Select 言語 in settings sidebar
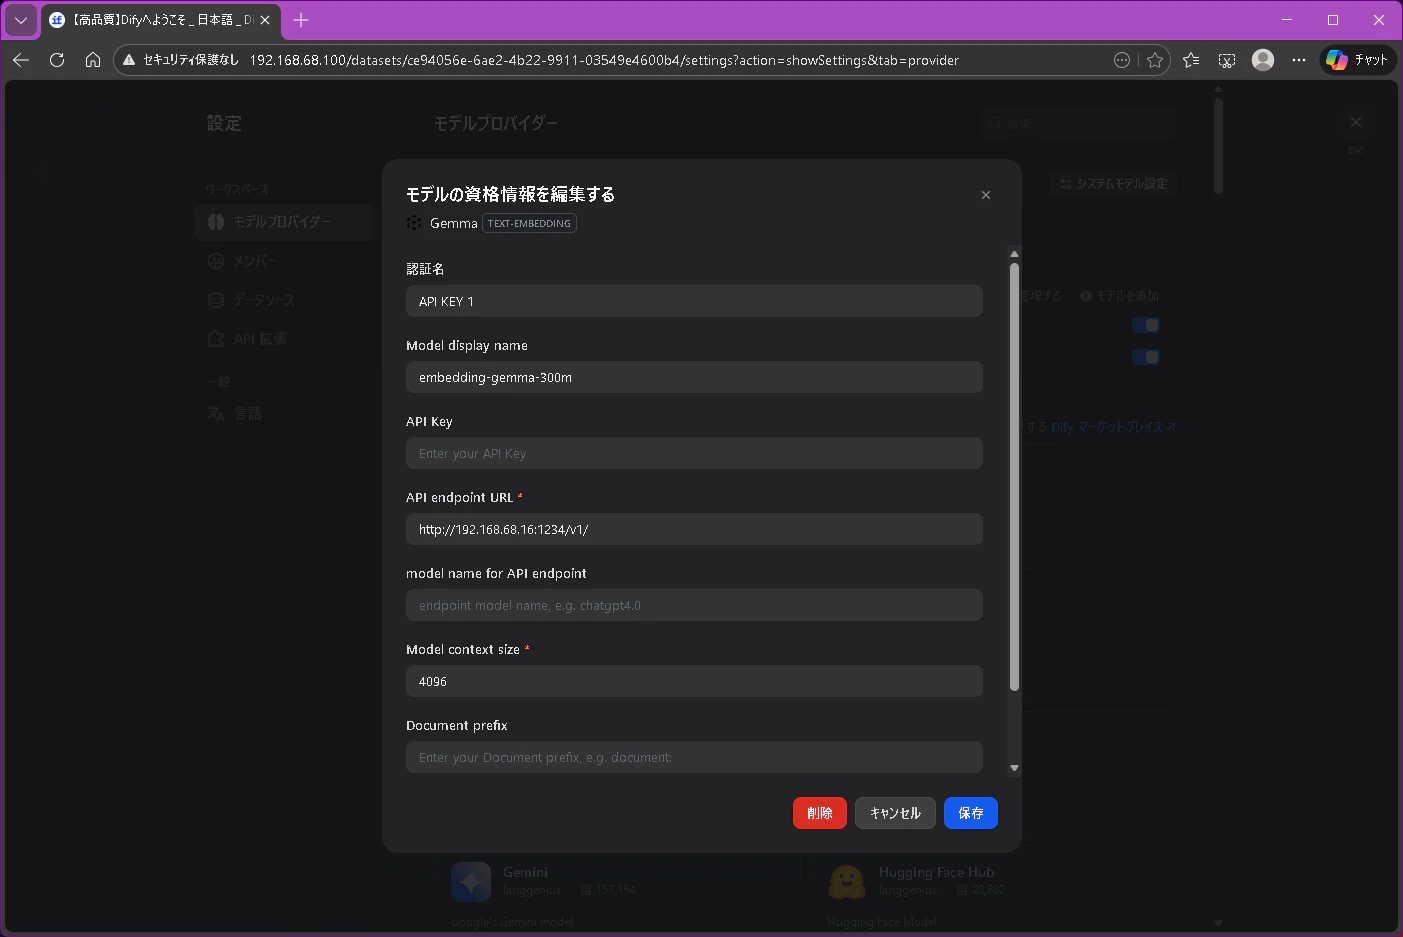The height and width of the screenshot is (937, 1403). (x=285, y=413)
